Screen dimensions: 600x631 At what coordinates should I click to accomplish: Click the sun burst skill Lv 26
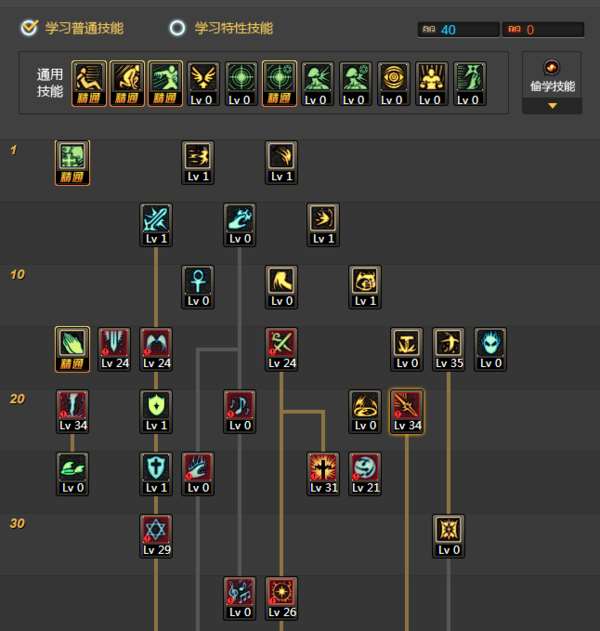282,598
